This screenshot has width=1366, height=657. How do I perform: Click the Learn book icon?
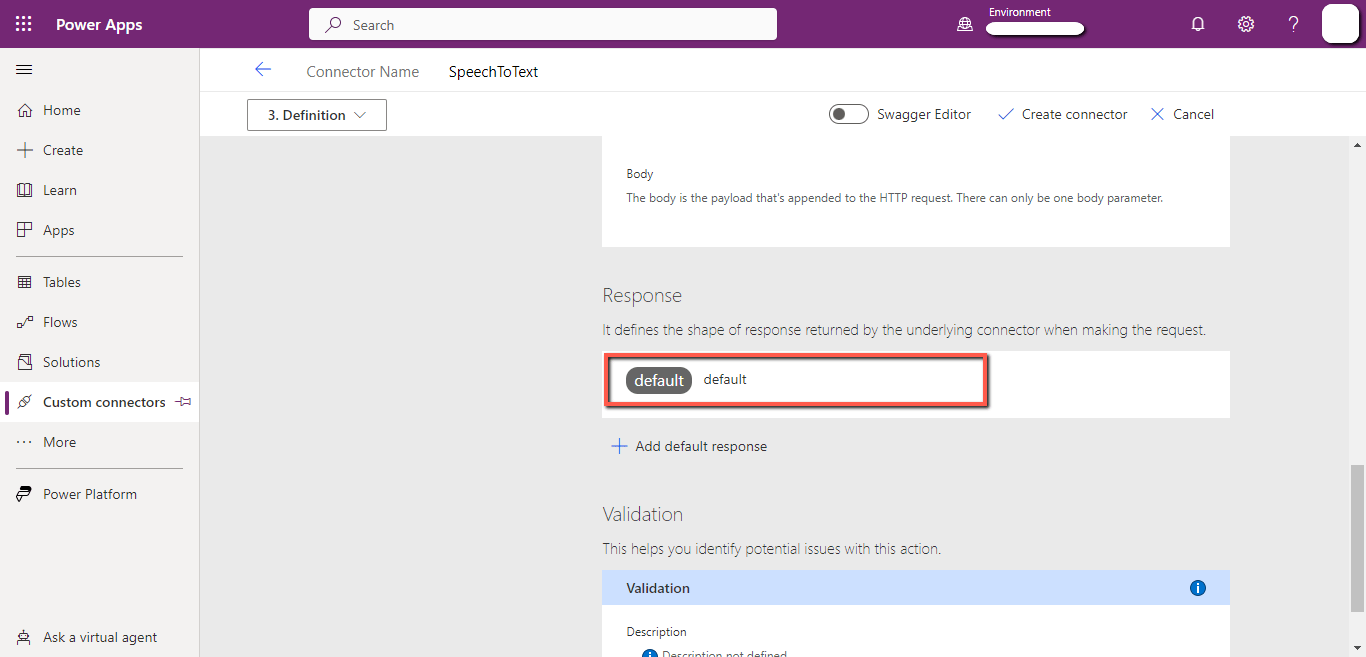pyautogui.click(x=25, y=190)
